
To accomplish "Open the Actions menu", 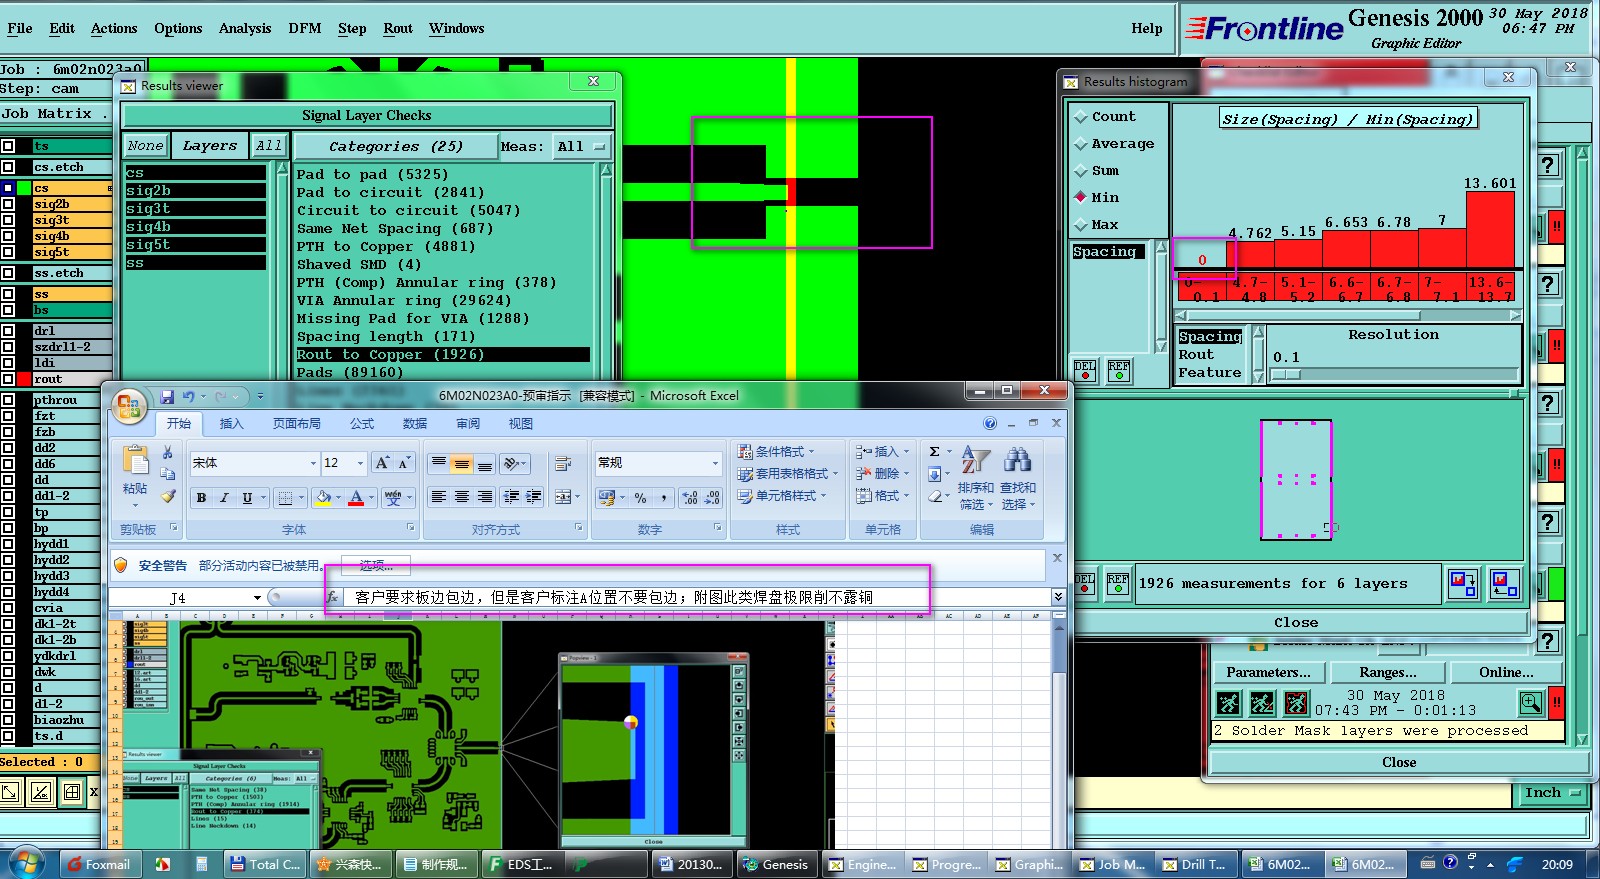I will 114,28.
